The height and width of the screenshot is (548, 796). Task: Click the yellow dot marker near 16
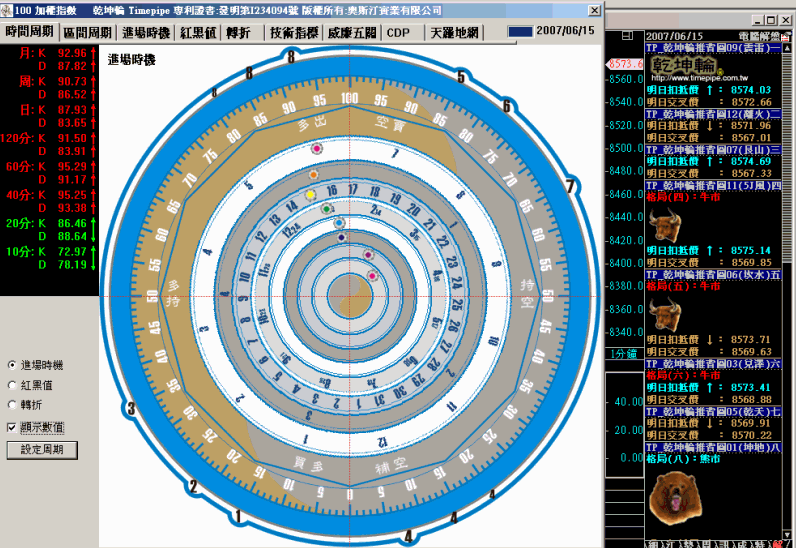coord(310,195)
